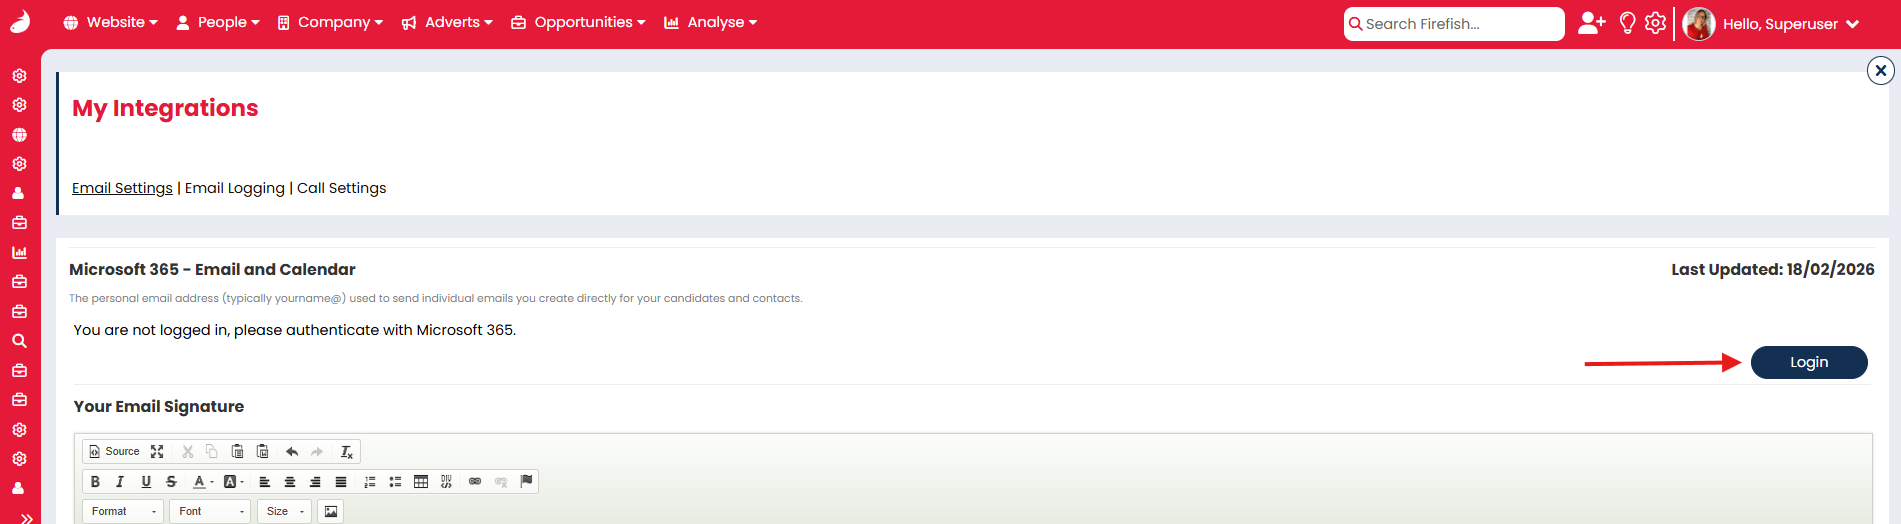Insert a table into the signature
1901x524 pixels.
(421, 482)
